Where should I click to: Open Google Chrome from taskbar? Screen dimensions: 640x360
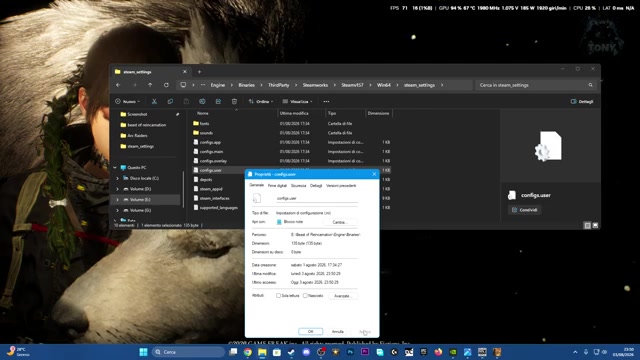(x=248, y=352)
